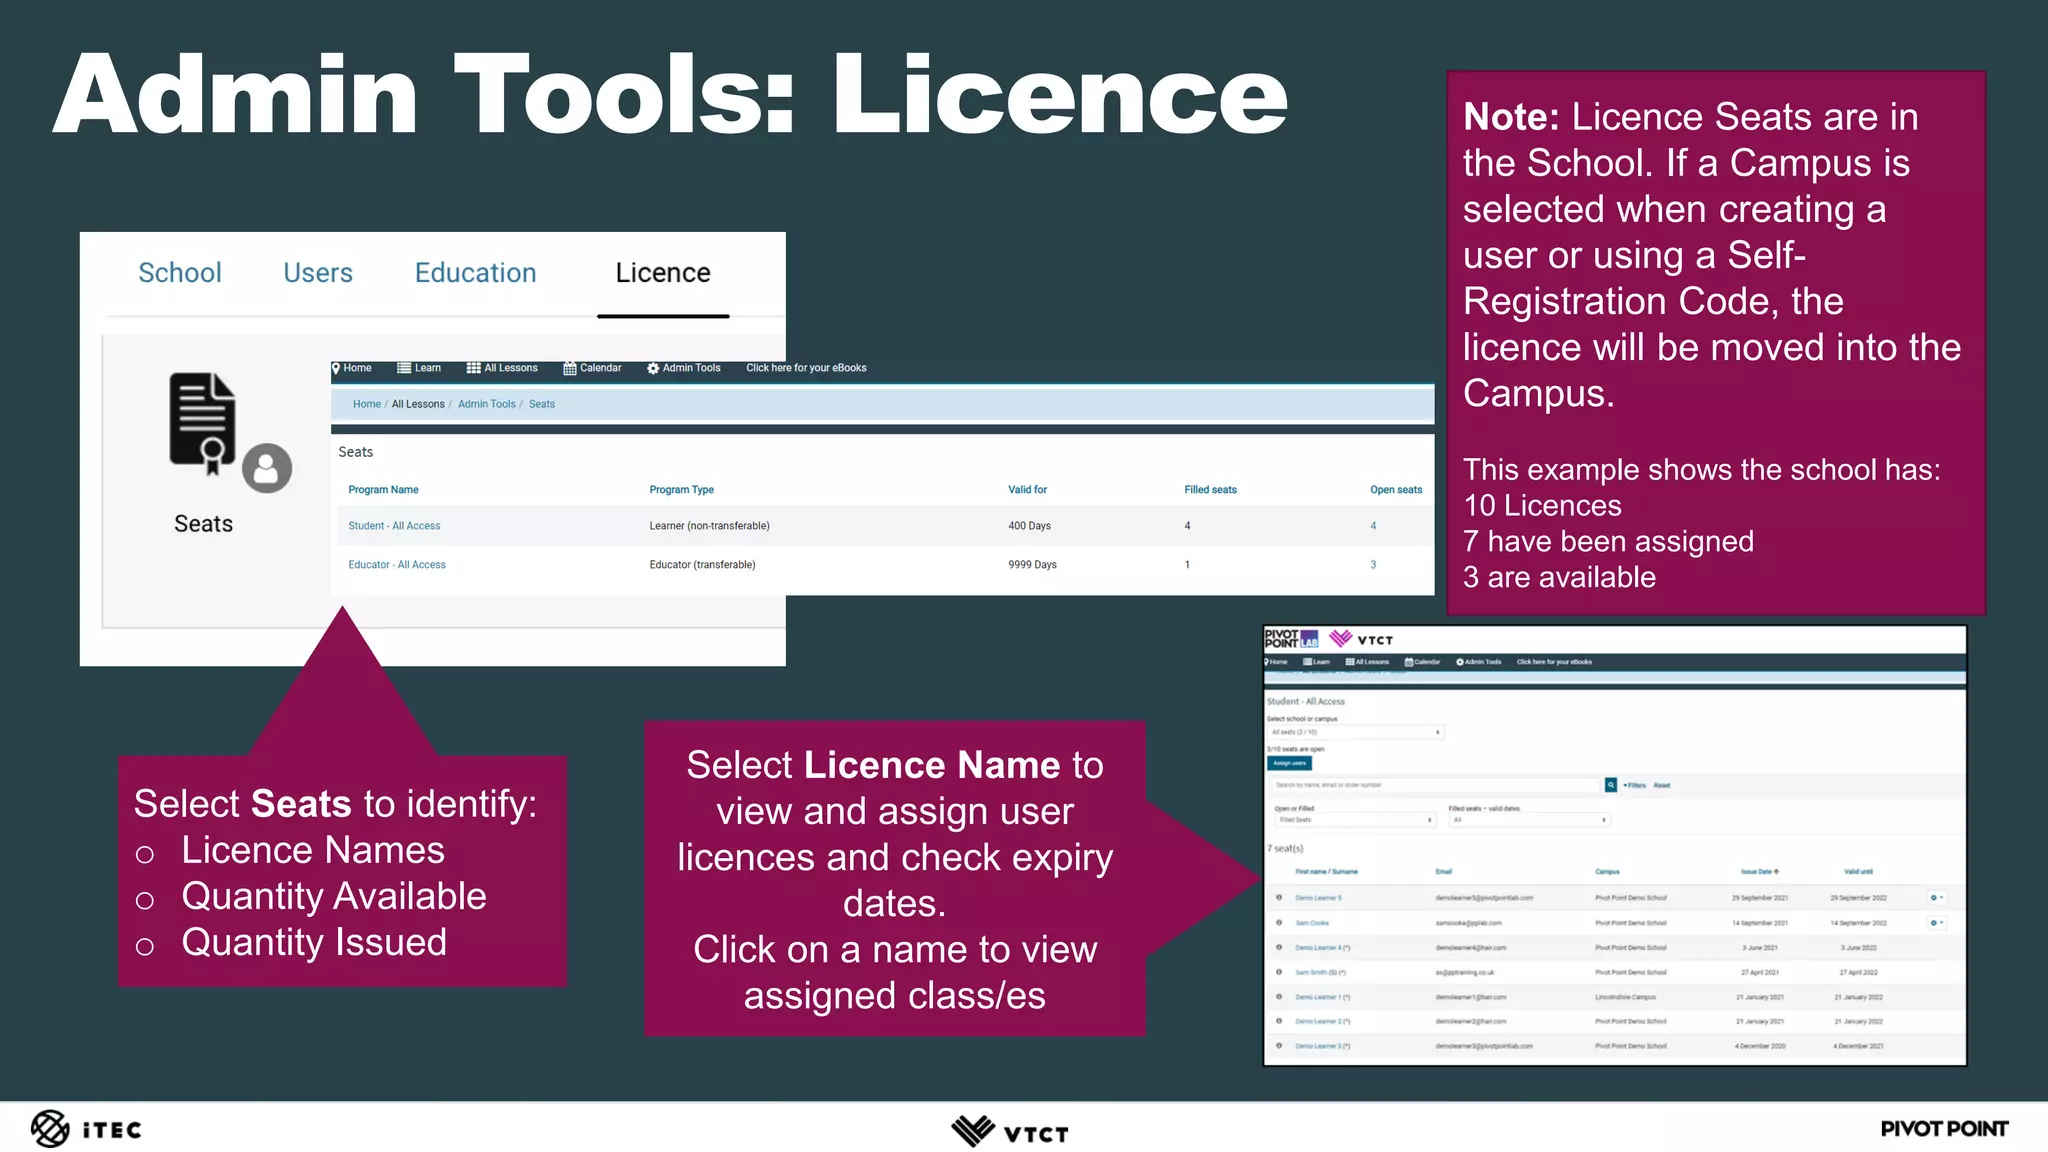Click the Learn list icon
The height and width of the screenshot is (1152, 2048).
pyautogui.click(x=404, y=368)
